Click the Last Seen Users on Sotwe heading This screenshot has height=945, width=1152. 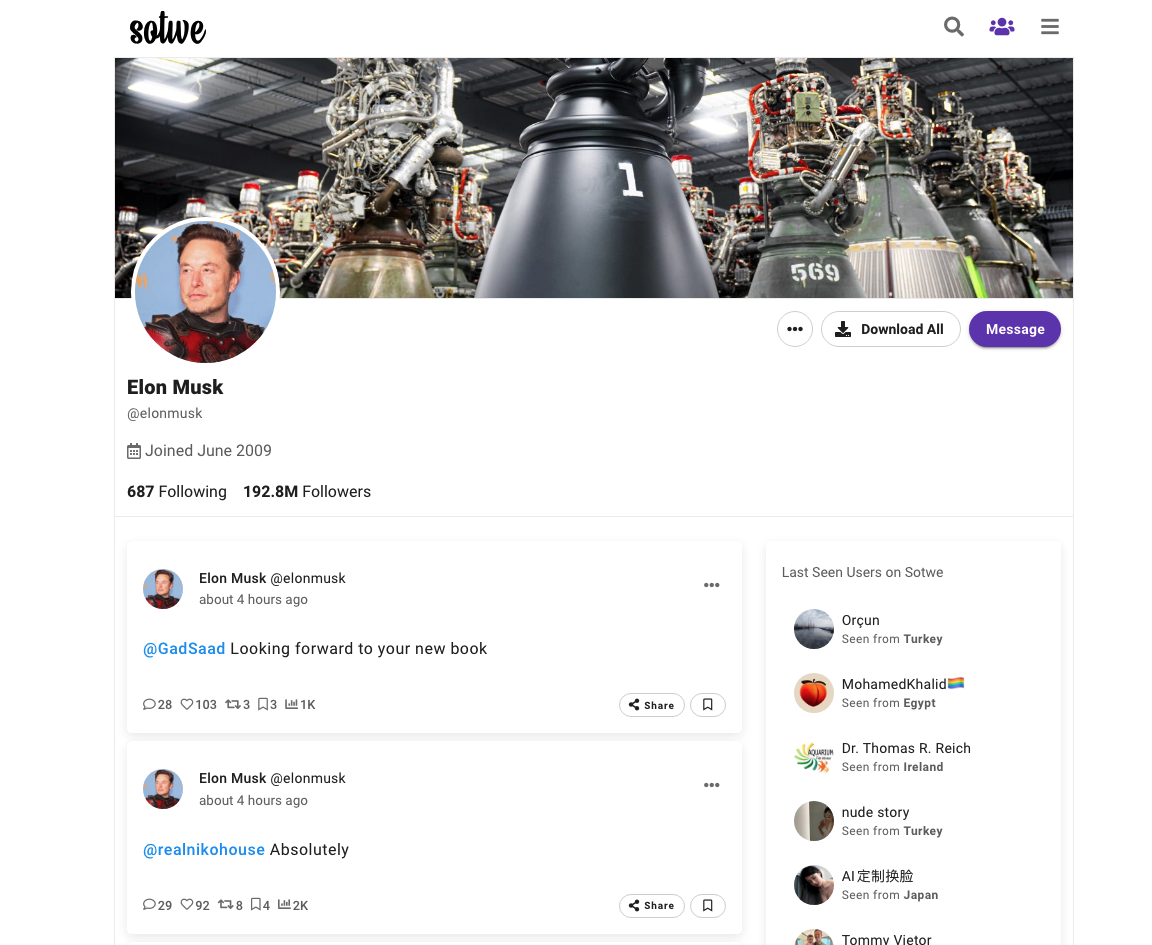click(862, 572)
